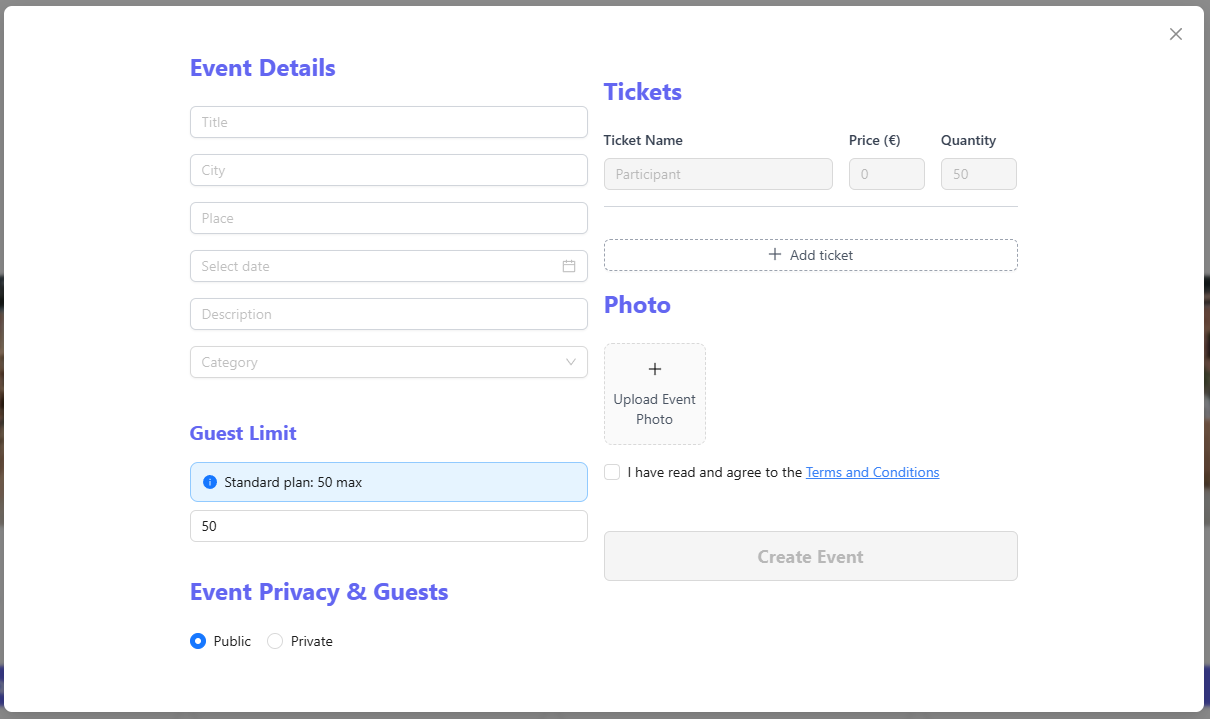Click the Create Event button
1210x719 pixels.
tap(811, 556)
